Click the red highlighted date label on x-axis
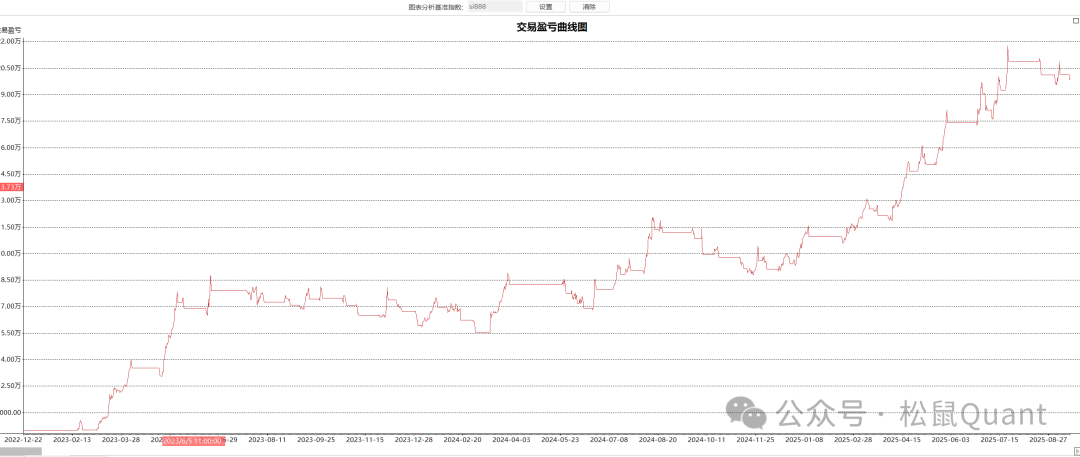1080x457 pixels. 192,439
